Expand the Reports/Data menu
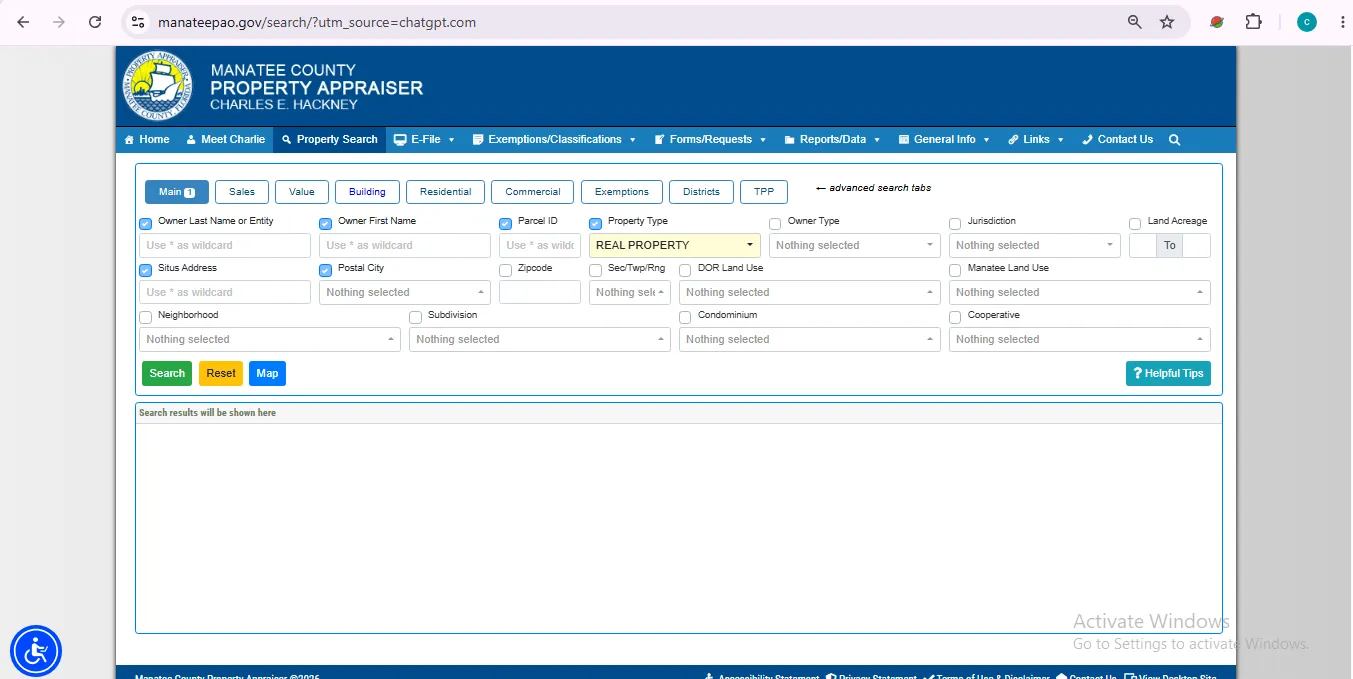This screenshot has width=1353, height=679. [832, 140]
